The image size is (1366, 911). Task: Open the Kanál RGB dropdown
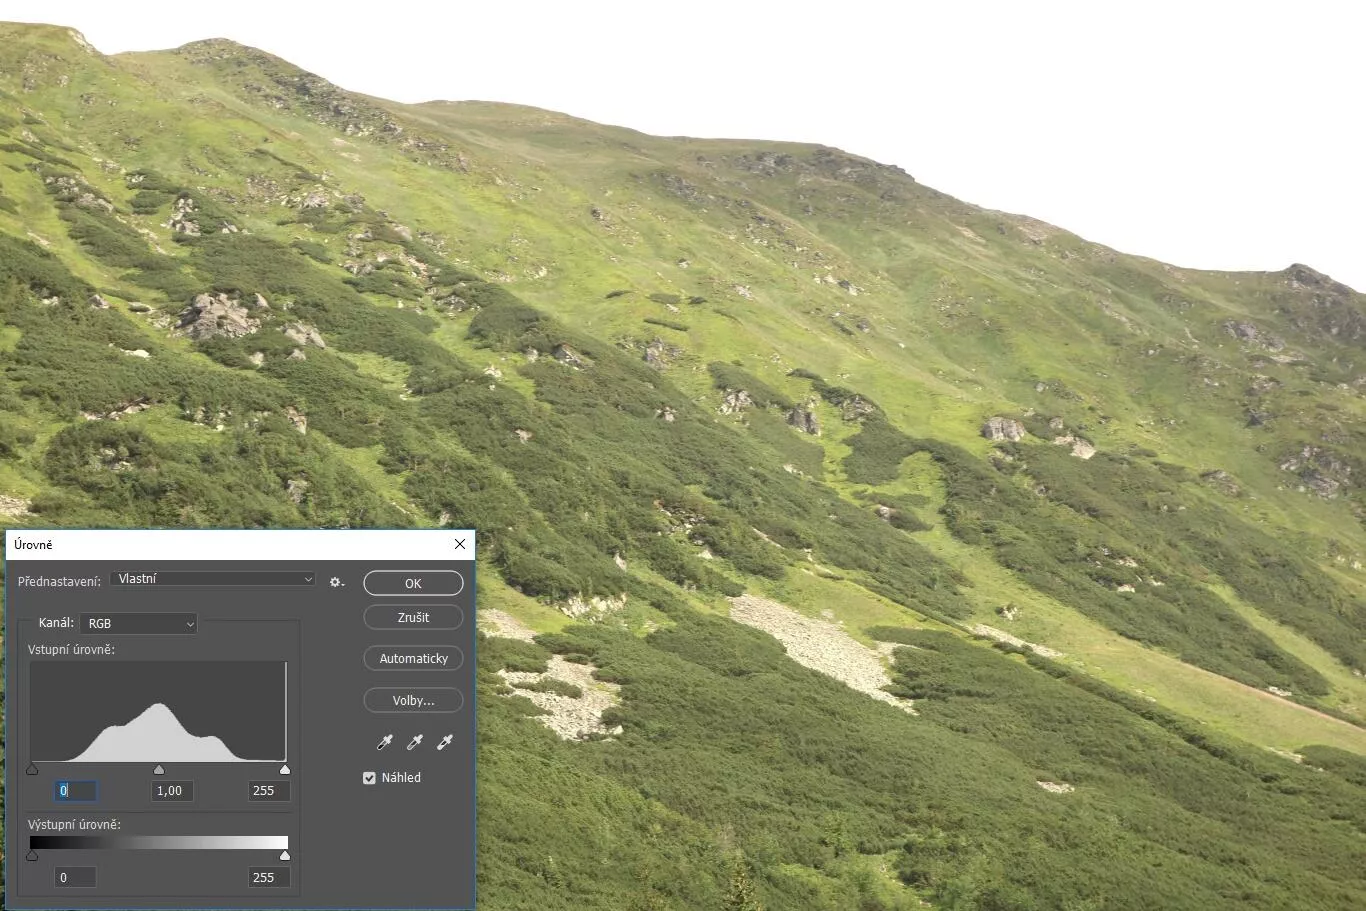point(139,623)
